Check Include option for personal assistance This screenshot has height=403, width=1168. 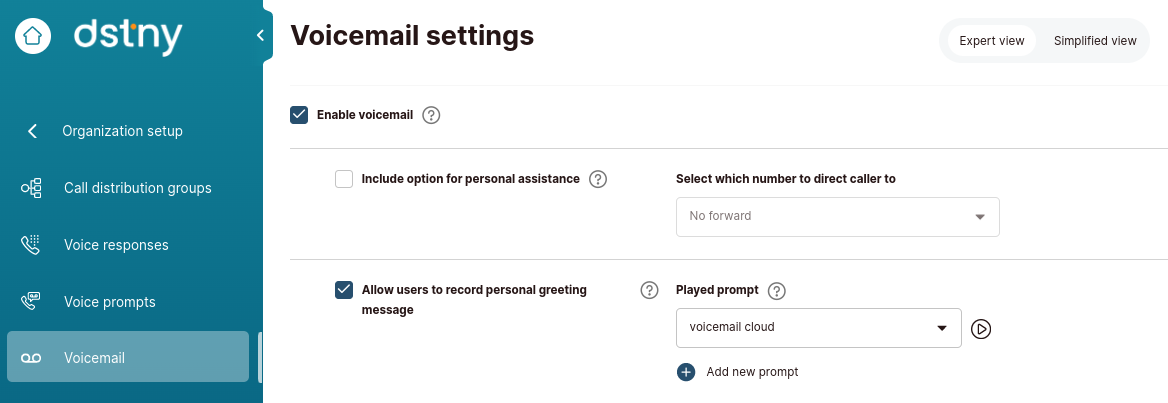(x=344, y=180)
